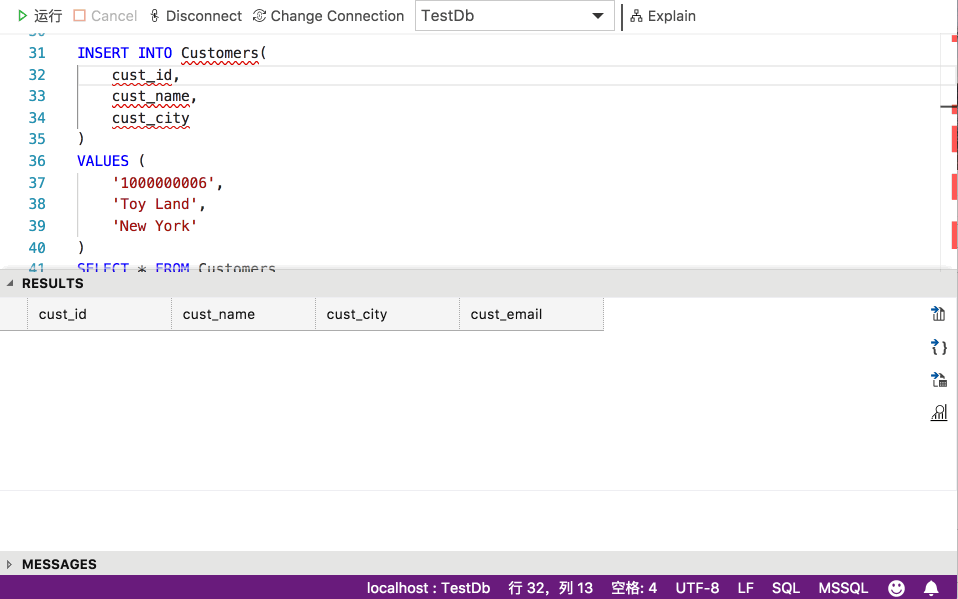Click cust_name on line 33

click(151, 96)
